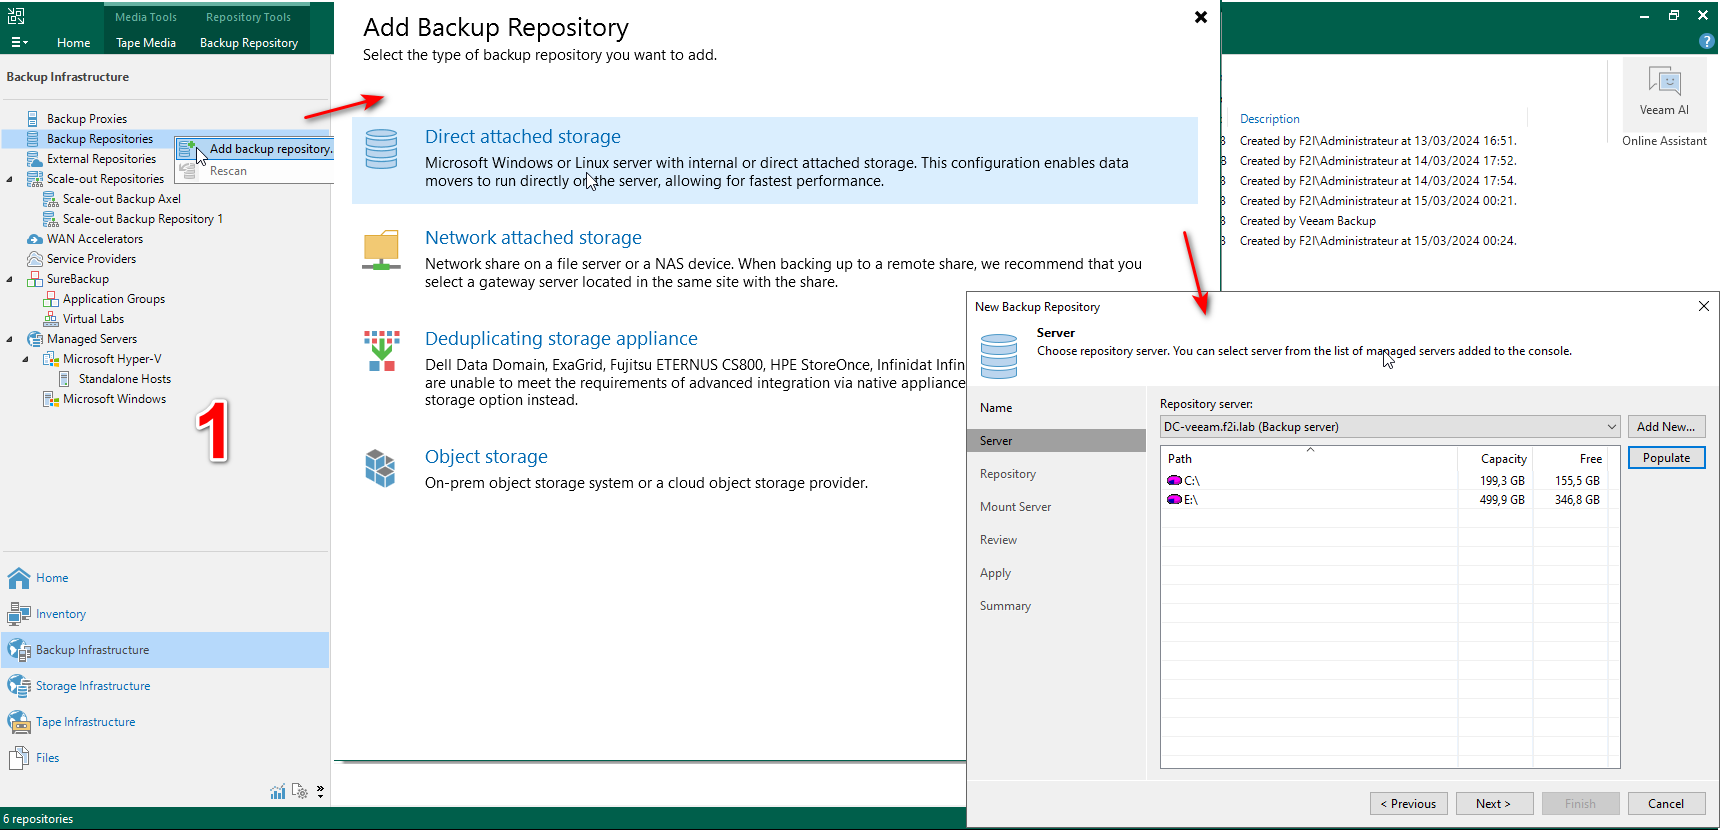Click the SureBackup node icon

[34, 279]
